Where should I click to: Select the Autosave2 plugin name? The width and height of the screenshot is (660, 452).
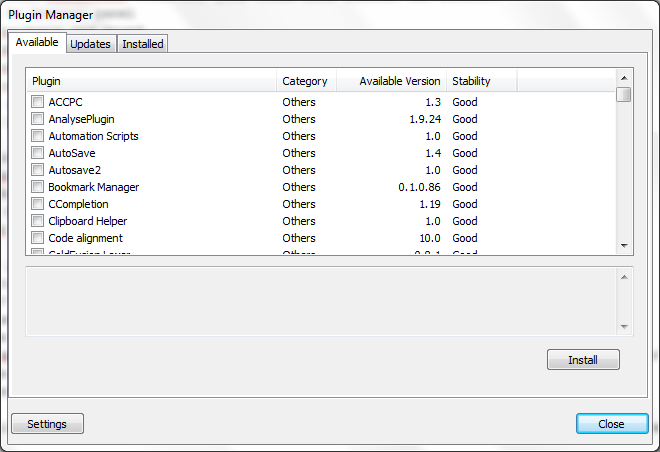(x=75, y=170)
